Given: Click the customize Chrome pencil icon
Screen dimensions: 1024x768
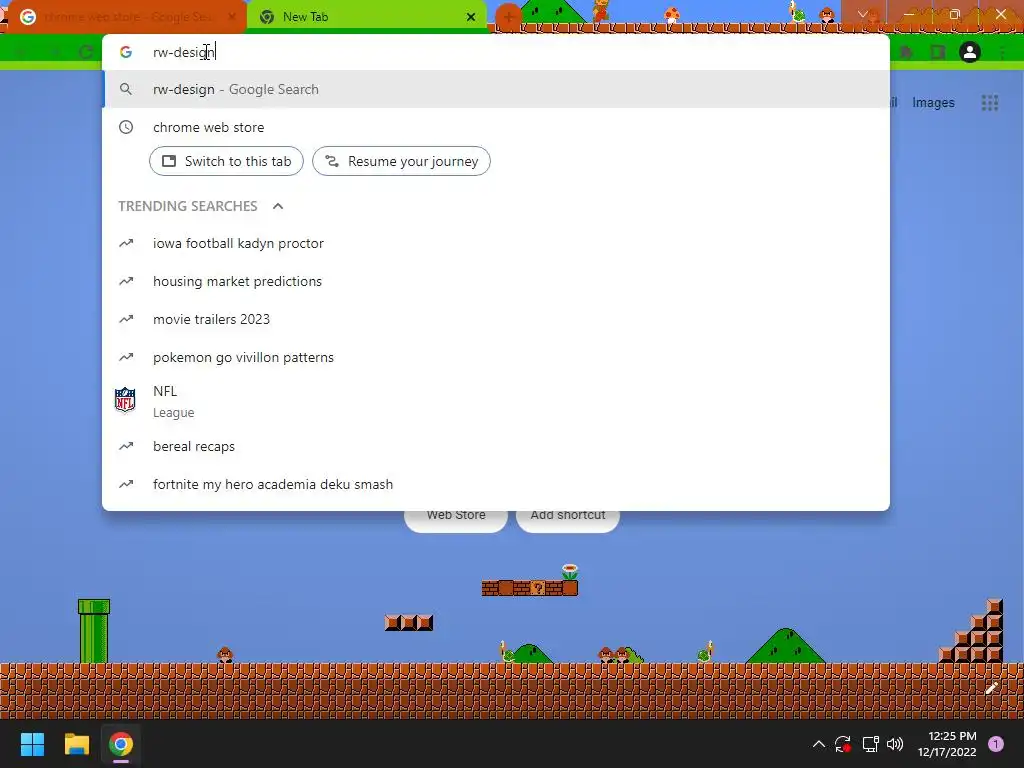Looking at the screenshot, I should 991,688.
